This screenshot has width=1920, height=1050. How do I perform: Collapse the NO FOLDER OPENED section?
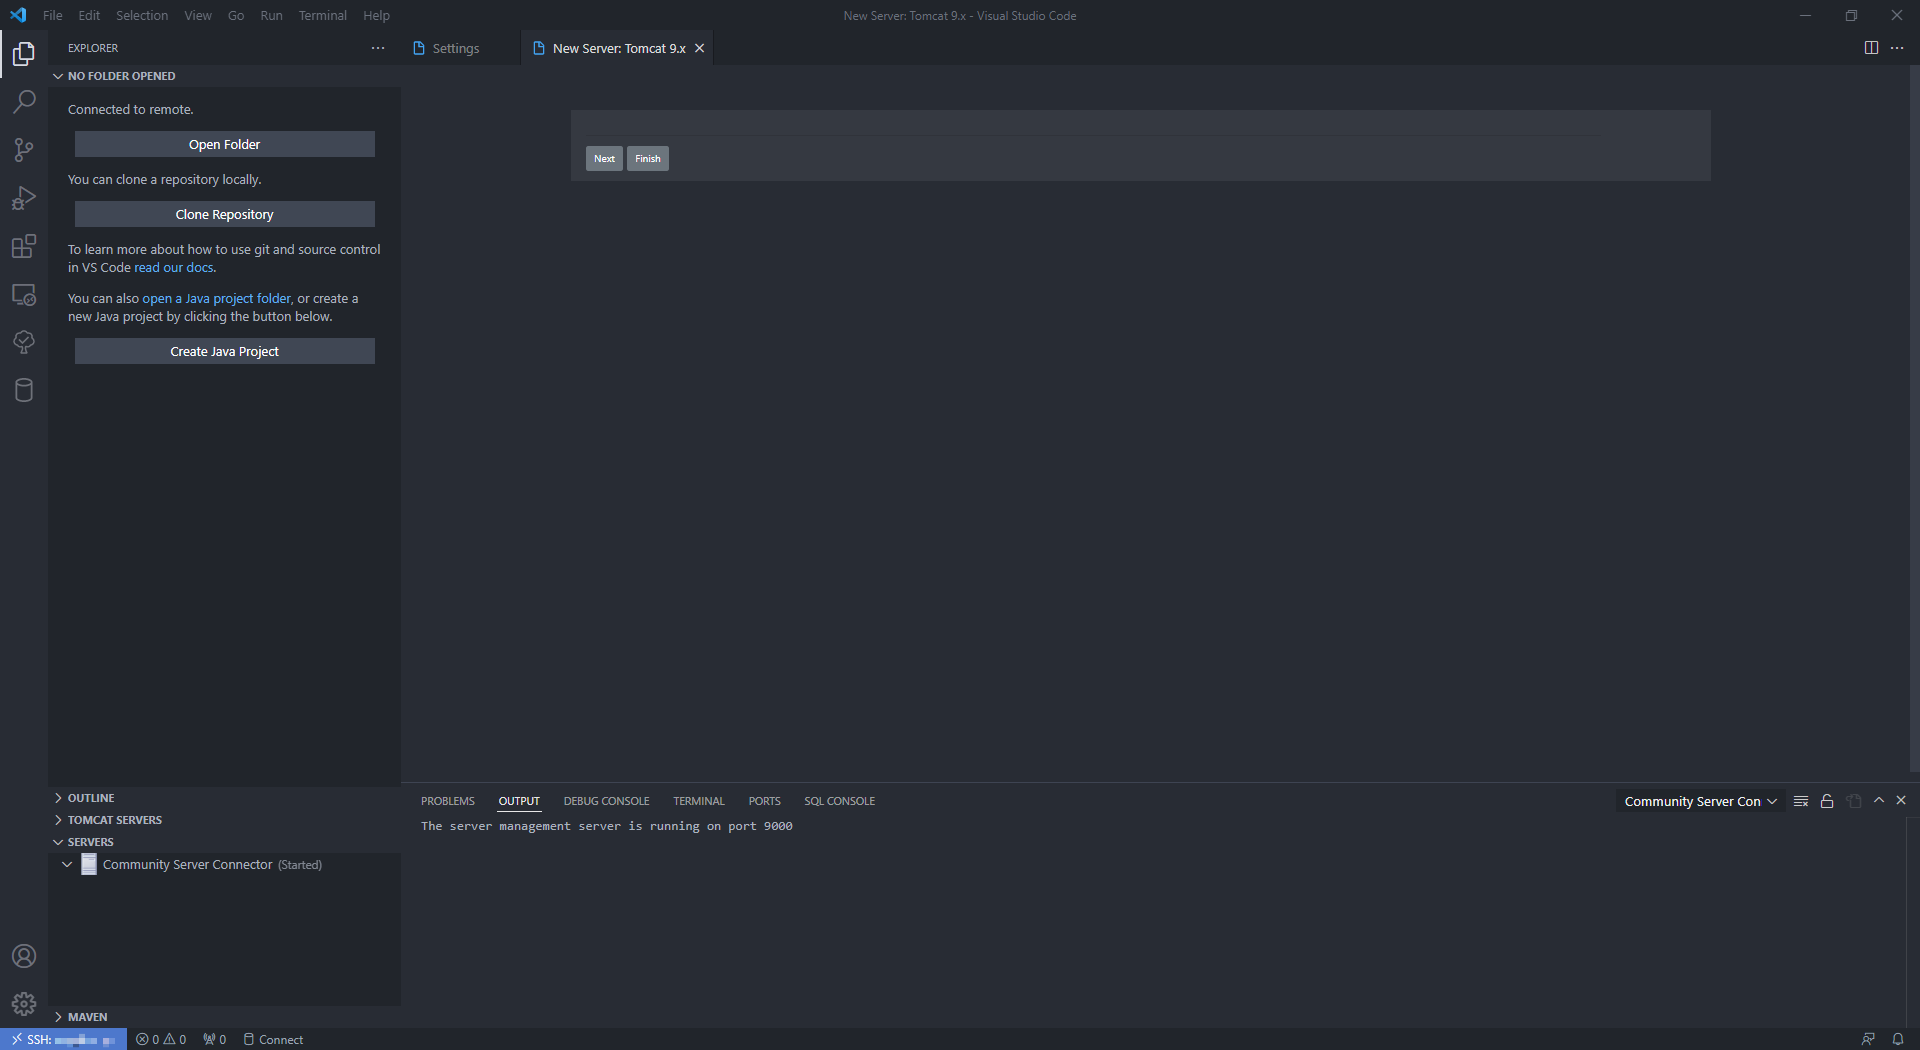[x=225, y=76]
